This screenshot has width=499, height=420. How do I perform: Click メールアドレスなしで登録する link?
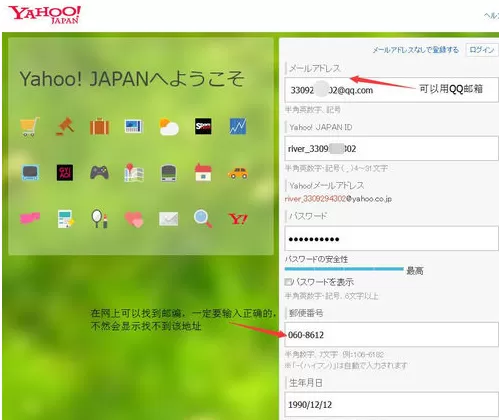(x=415, y=50)
